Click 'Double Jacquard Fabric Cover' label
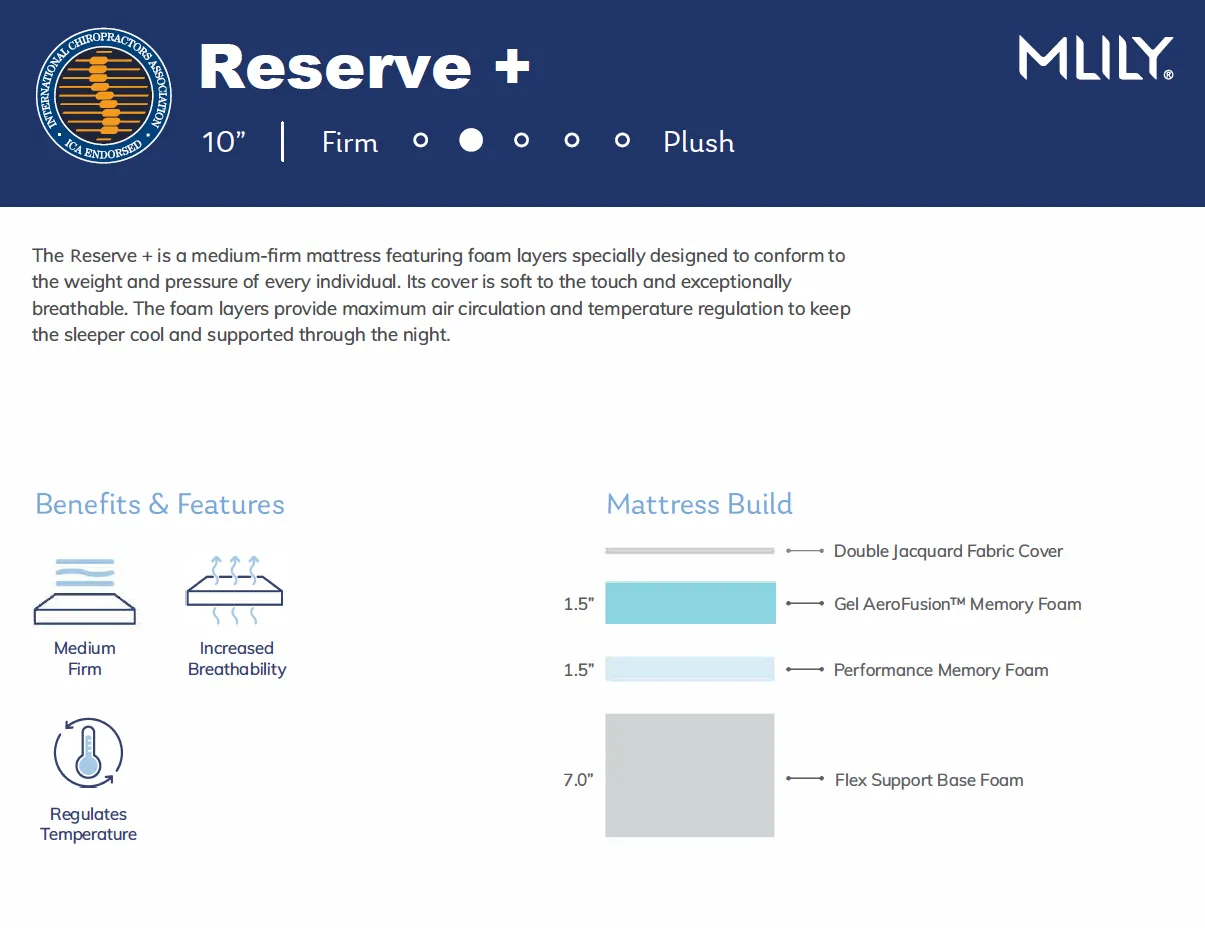Viewport: 1205px width, 928px height. (x=948, y=551)
